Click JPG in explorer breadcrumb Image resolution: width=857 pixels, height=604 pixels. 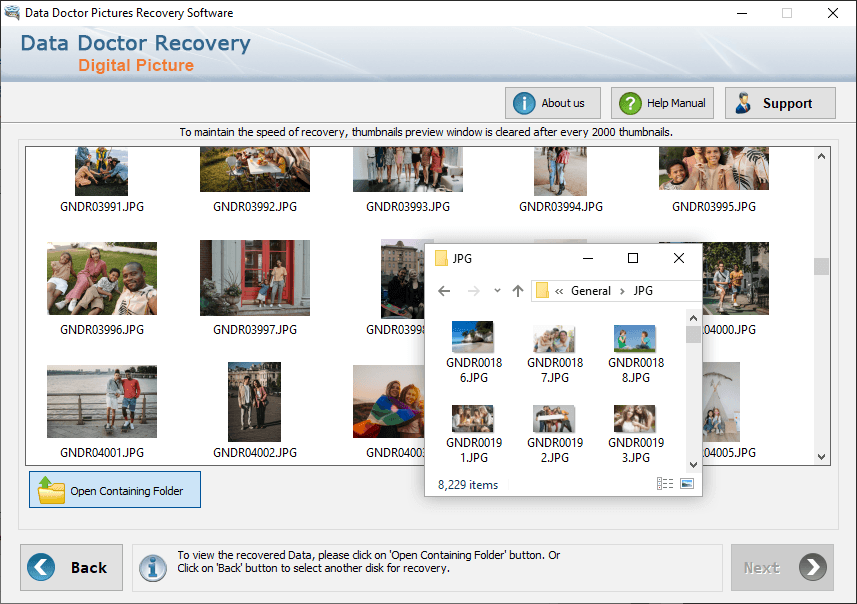[643, 291]
